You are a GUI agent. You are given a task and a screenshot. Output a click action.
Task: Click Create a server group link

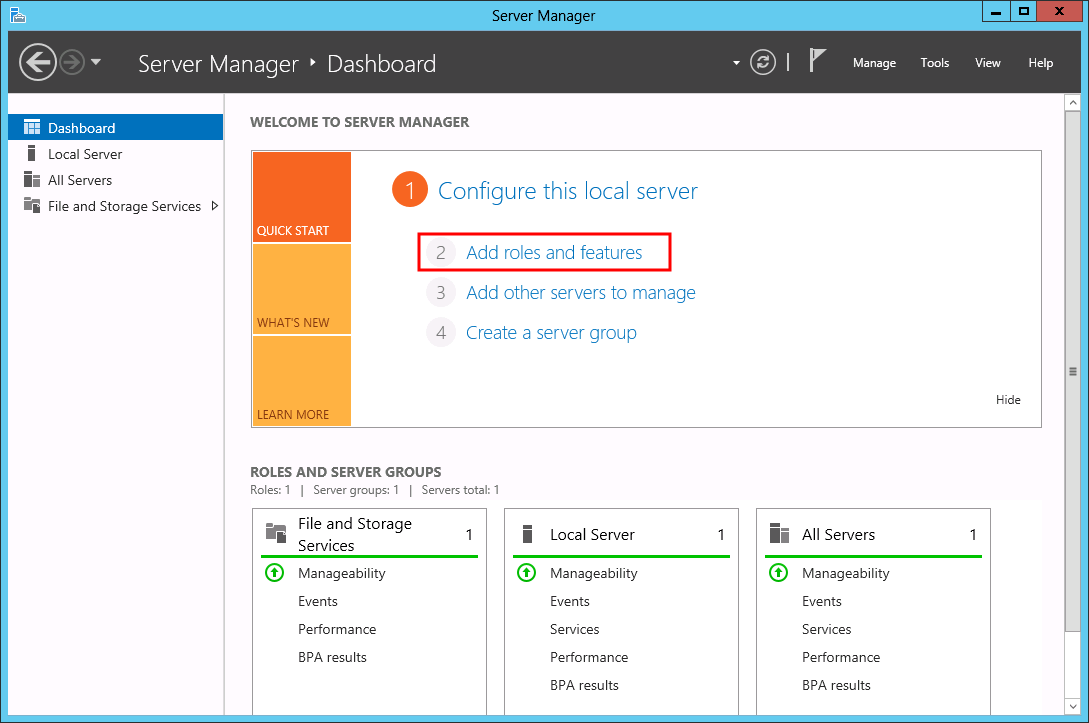551,333
